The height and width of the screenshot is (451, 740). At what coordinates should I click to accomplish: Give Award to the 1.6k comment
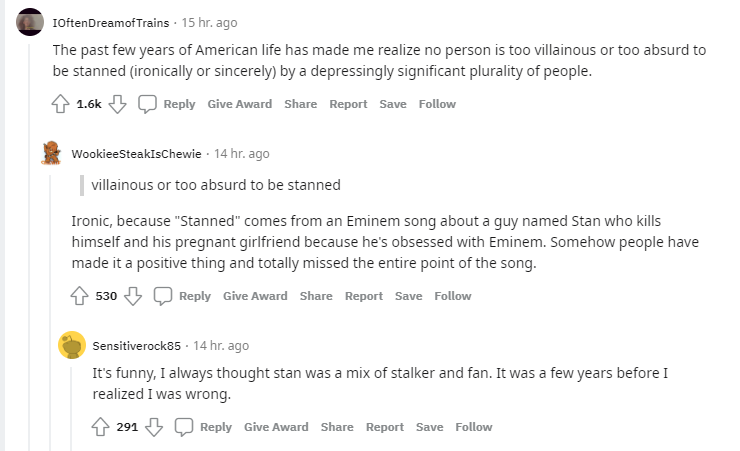240,104
